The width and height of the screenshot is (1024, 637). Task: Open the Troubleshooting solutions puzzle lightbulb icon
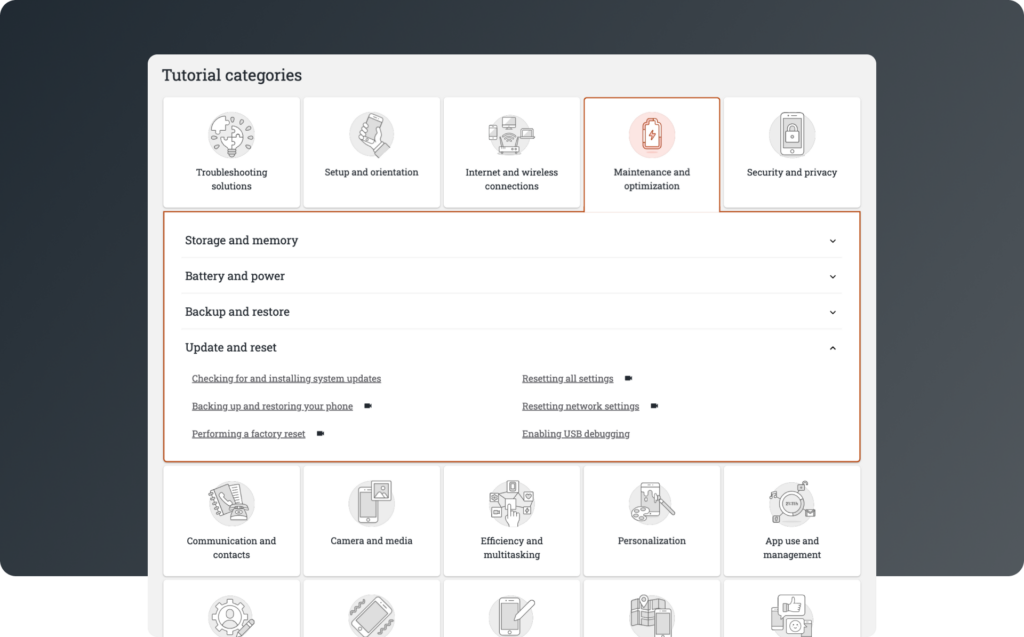pos(231,135)
